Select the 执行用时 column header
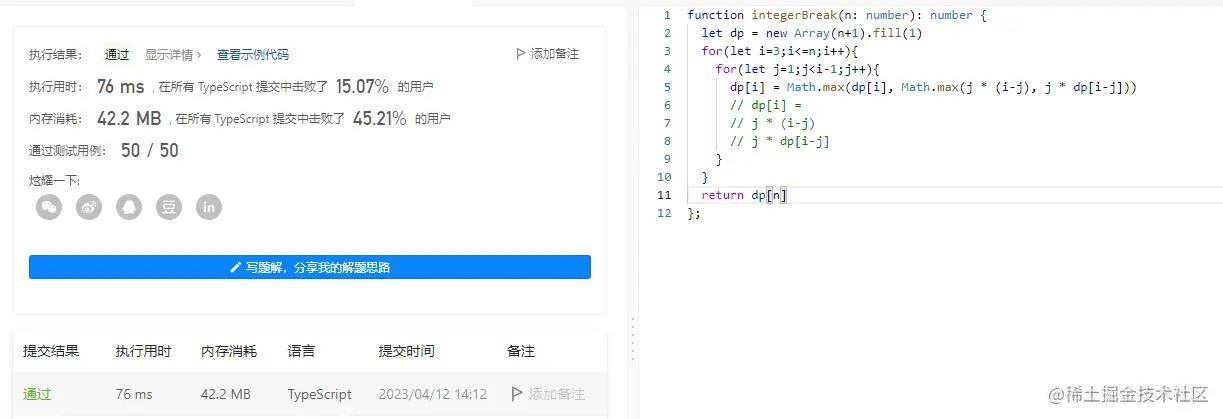This screenshot has width=1223, height=419. click(143, 352)
